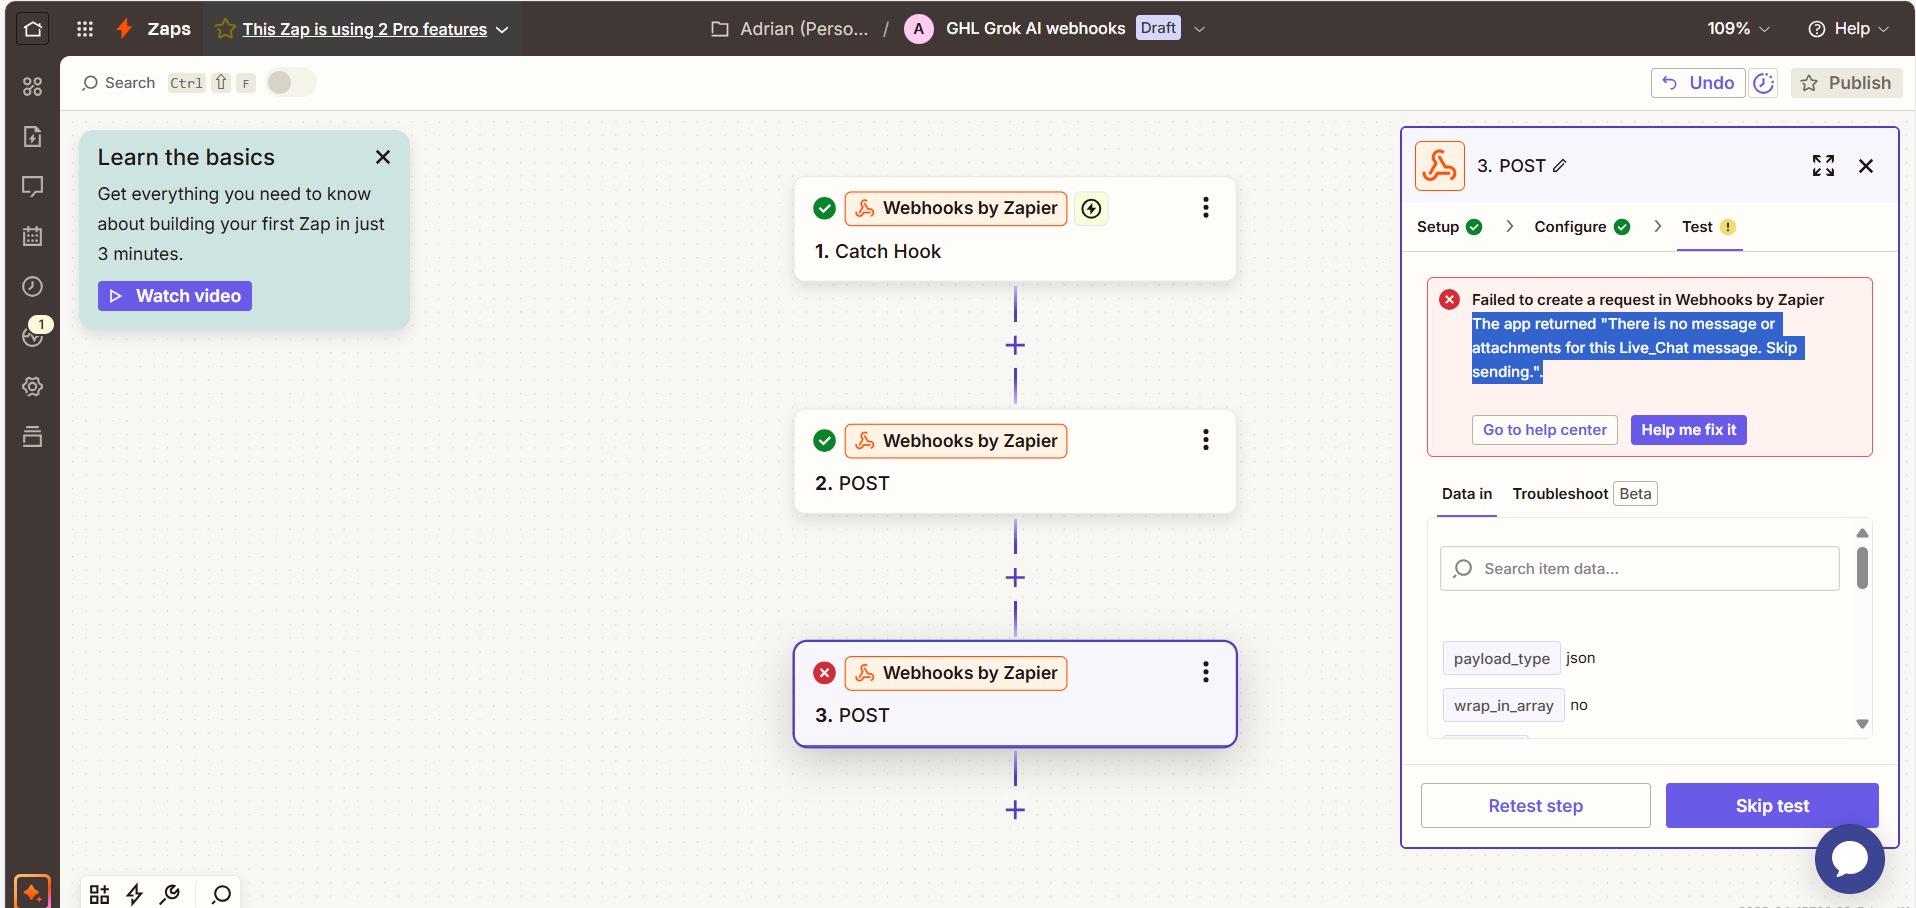Click the grid add-step icon in bottom toolbar

[x=99, y=894]
